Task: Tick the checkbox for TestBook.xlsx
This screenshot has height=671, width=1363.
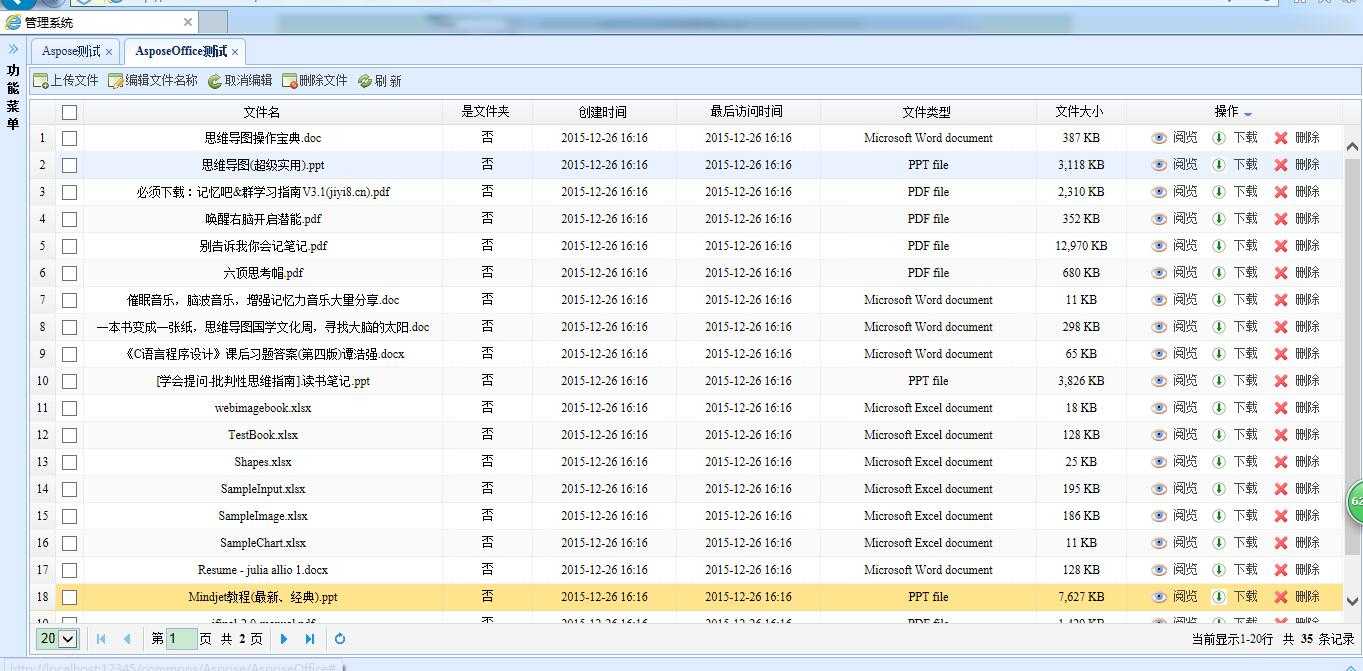Action: [x=69, y=435]
